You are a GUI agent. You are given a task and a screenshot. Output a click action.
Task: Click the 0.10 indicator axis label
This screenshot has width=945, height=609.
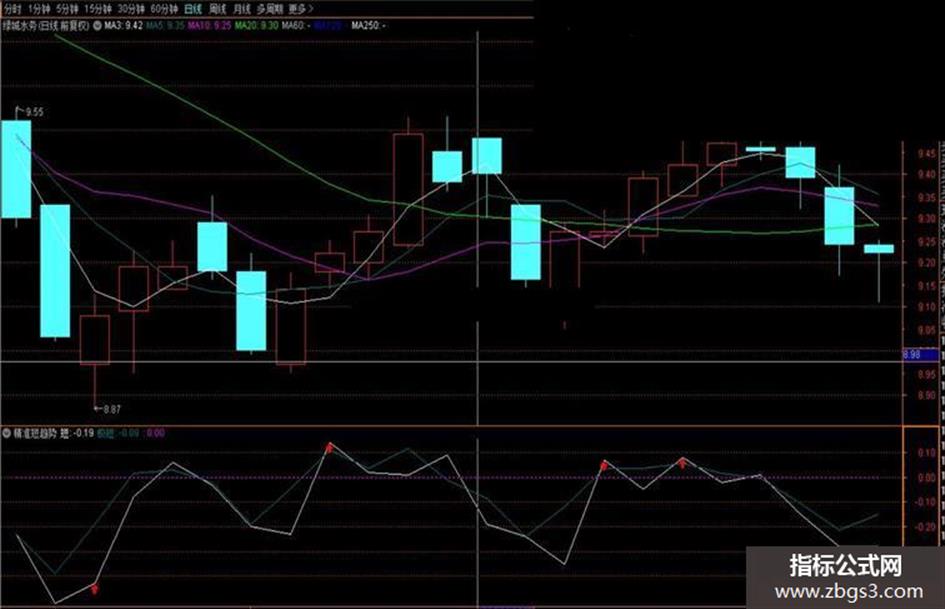(x=927, y=452)
